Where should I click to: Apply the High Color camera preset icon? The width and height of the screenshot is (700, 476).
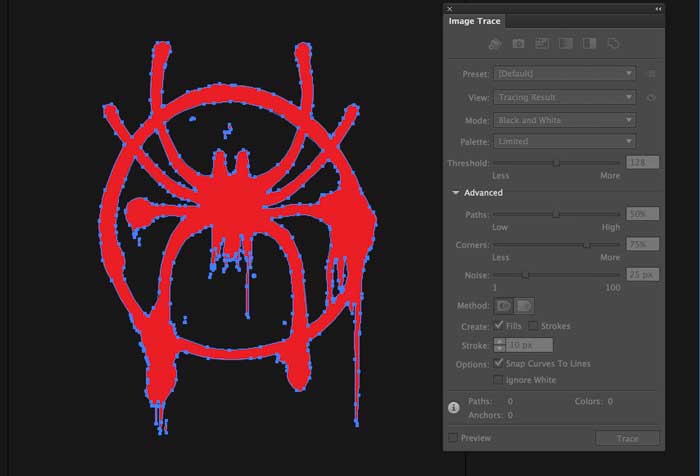click(x=518, y=43)
